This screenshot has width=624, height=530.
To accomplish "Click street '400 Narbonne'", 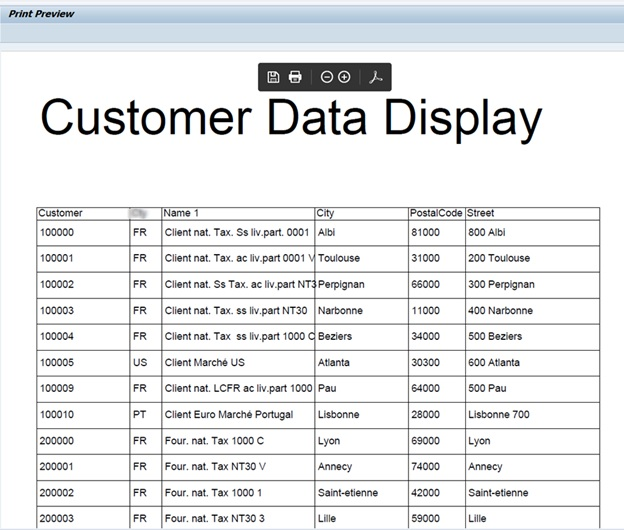I will 500,310.
